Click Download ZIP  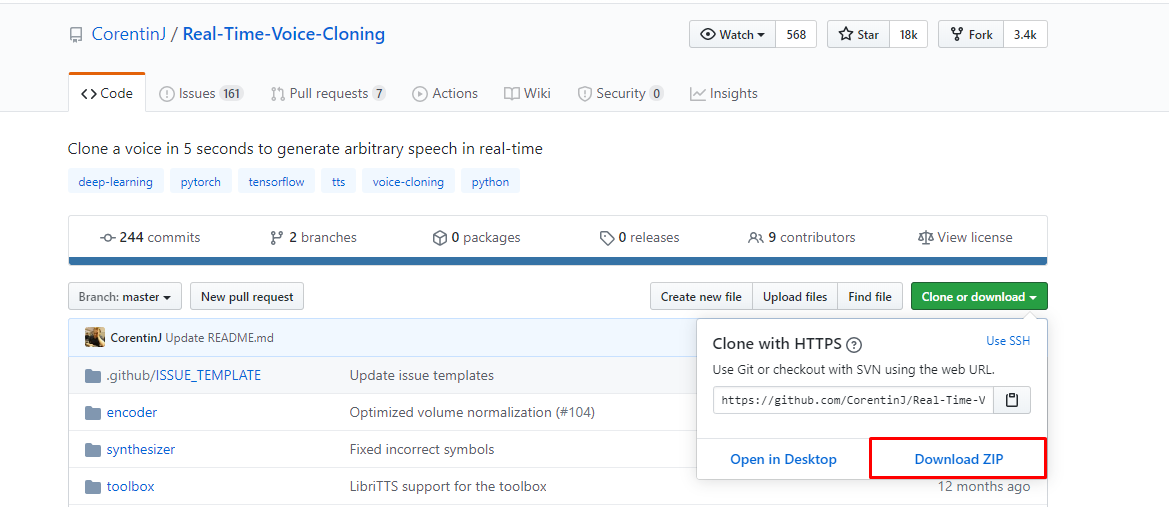958,459
